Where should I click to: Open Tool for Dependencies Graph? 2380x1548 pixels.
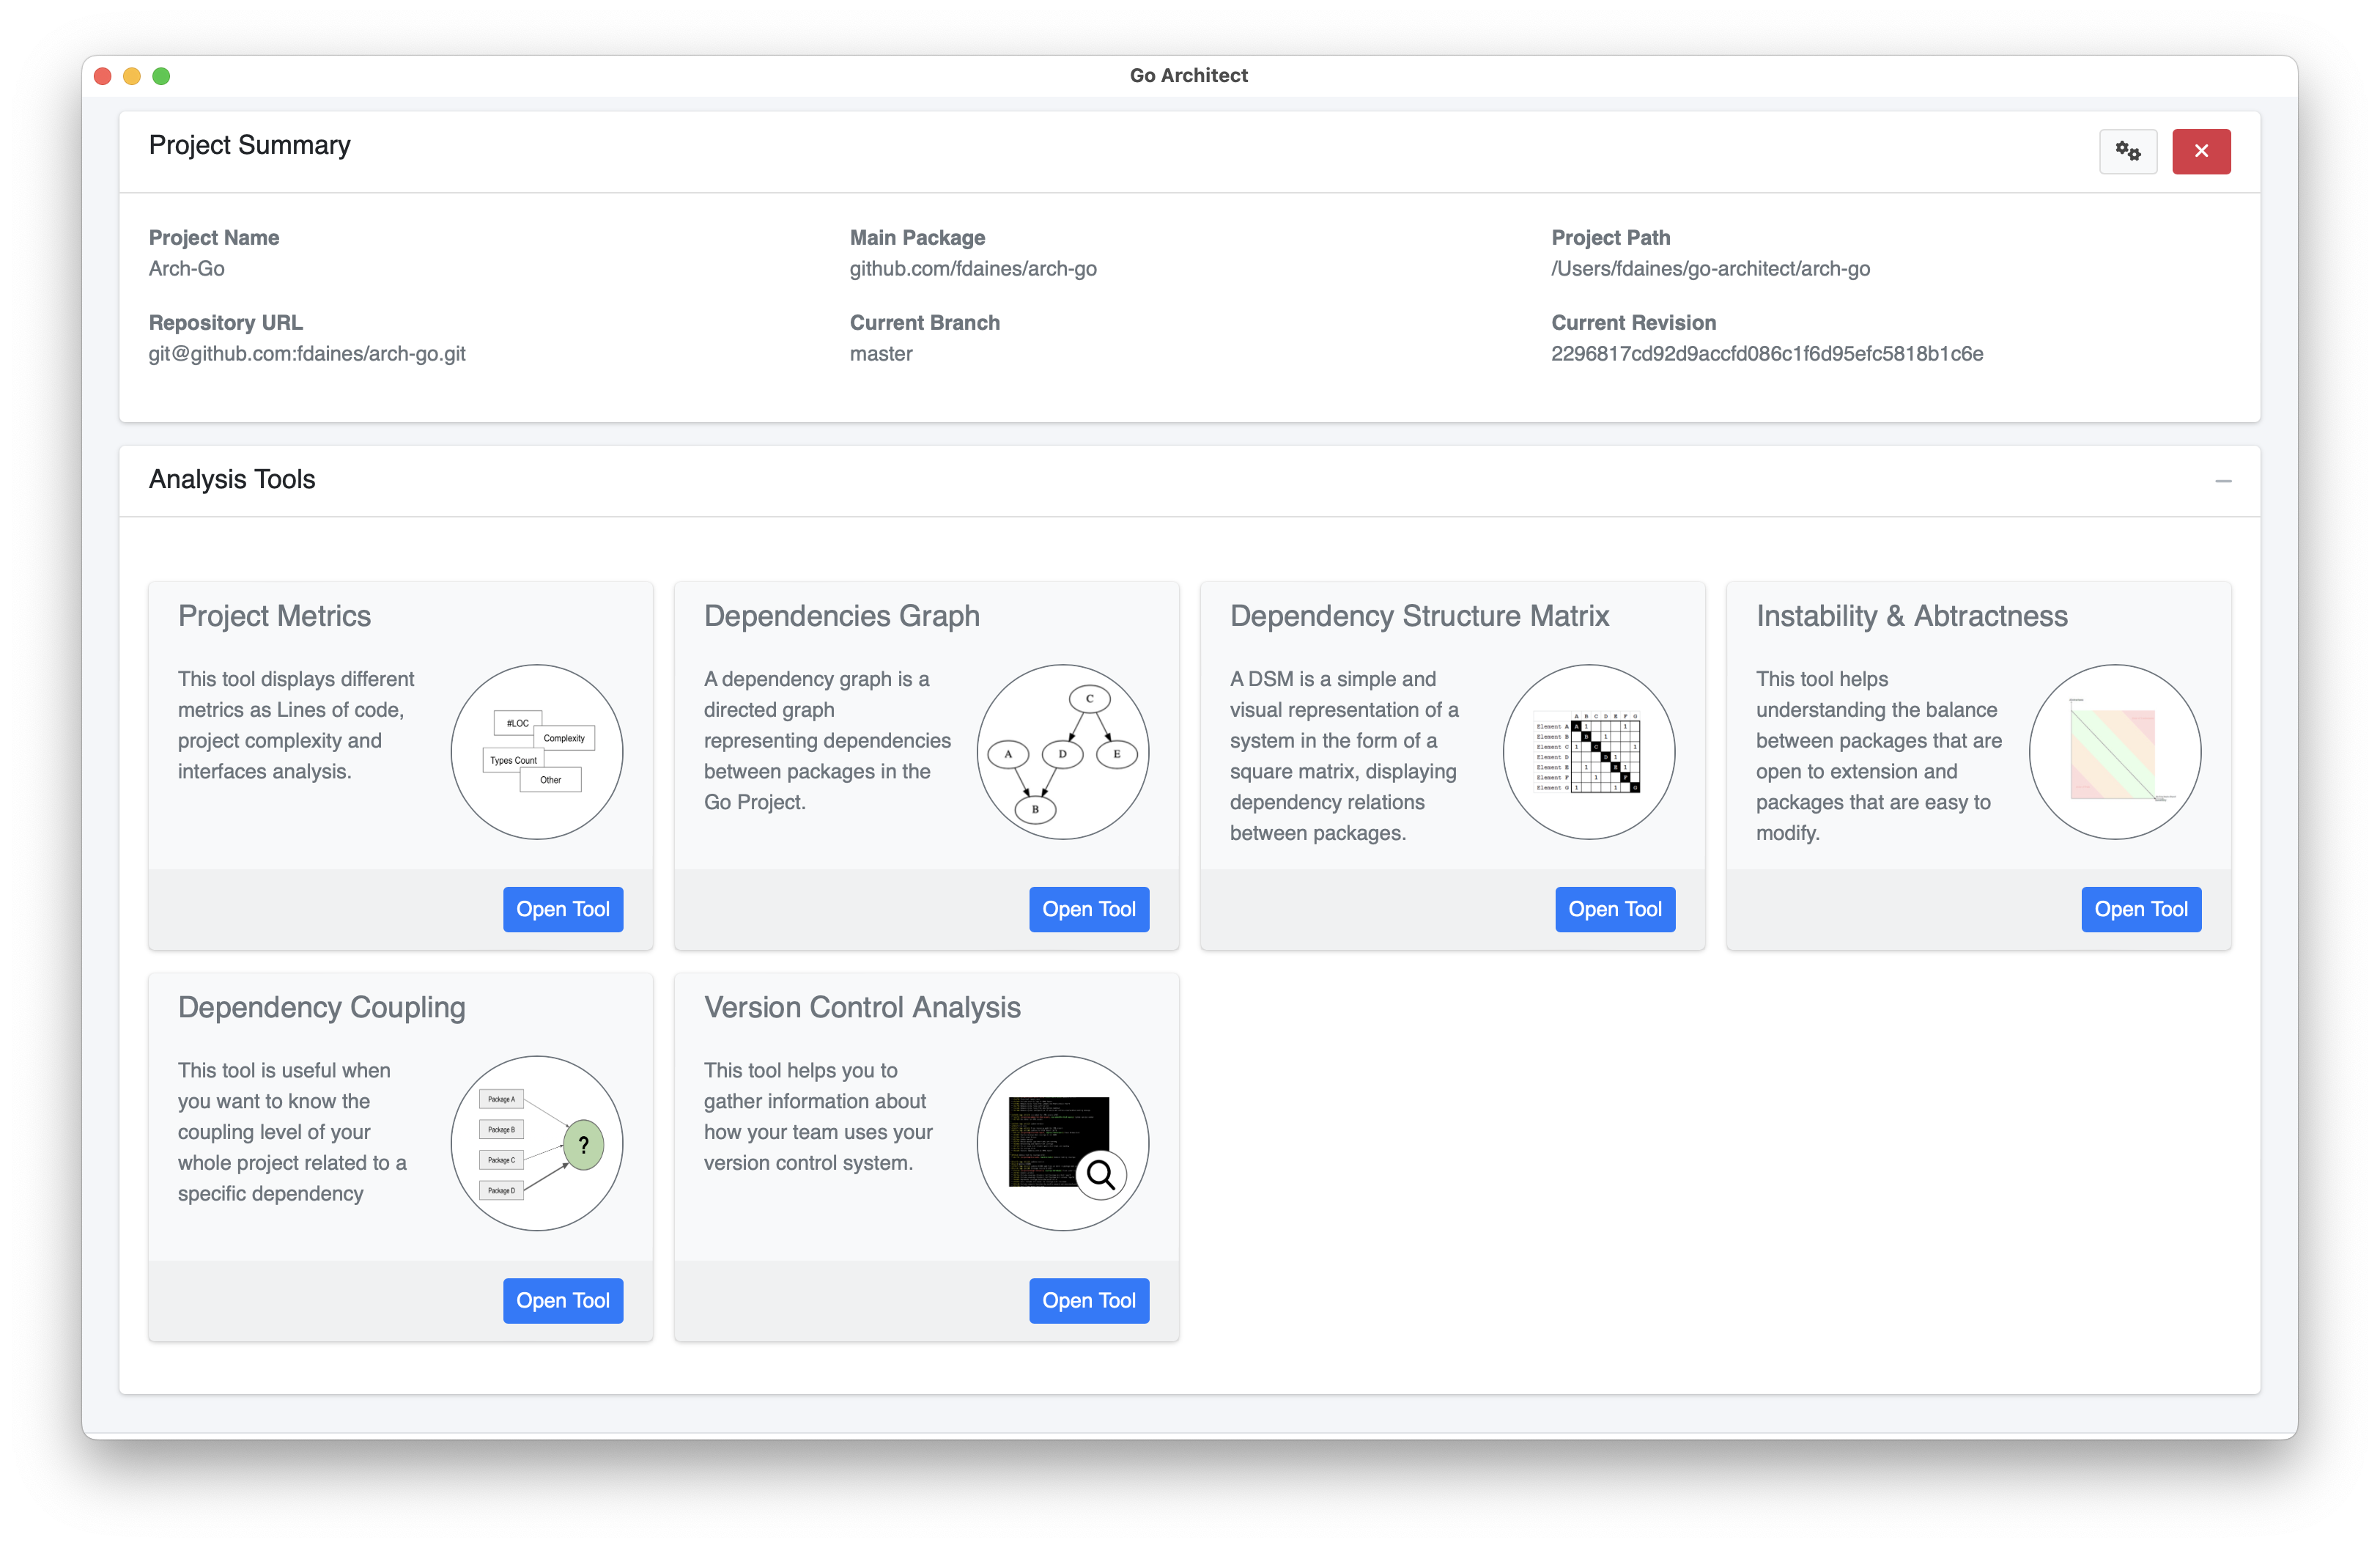(x=1089, y=909)
